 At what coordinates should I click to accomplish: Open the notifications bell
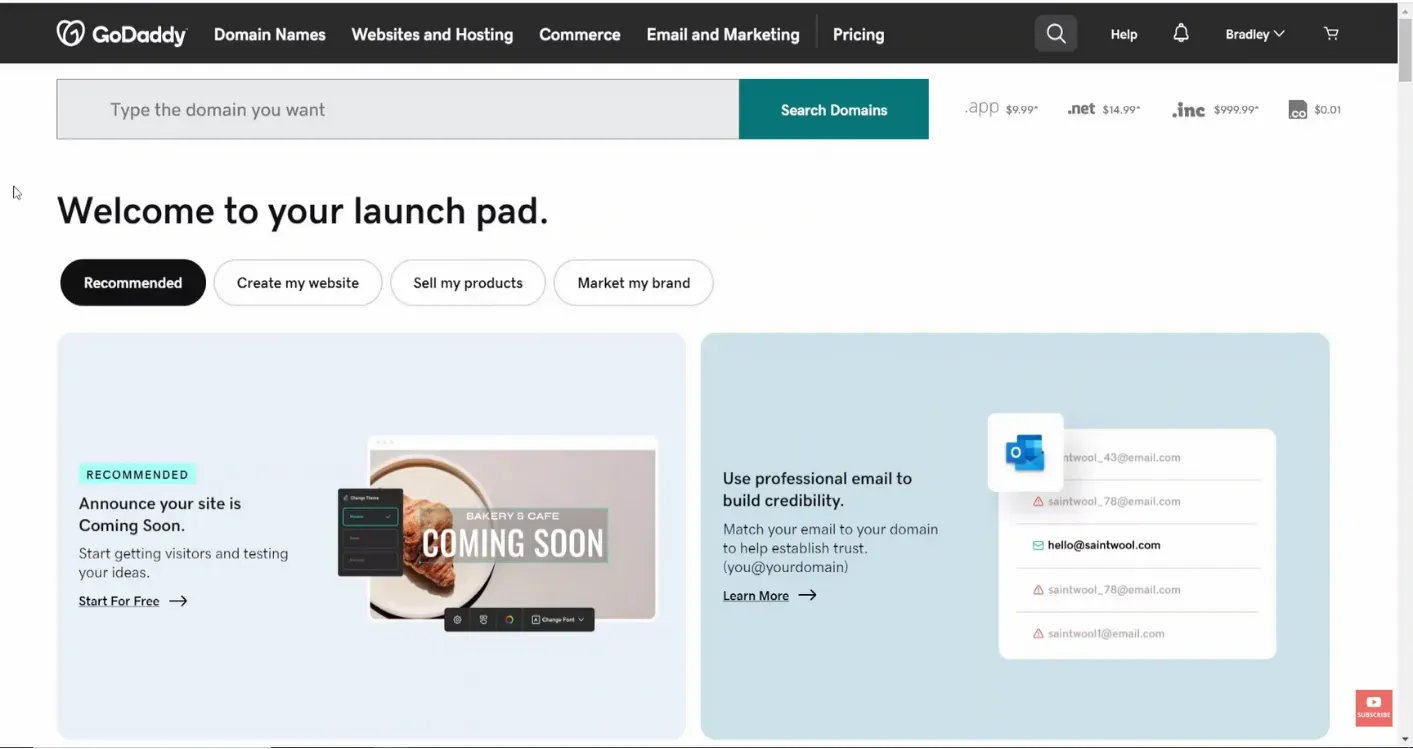click(x=1181, y=34)
